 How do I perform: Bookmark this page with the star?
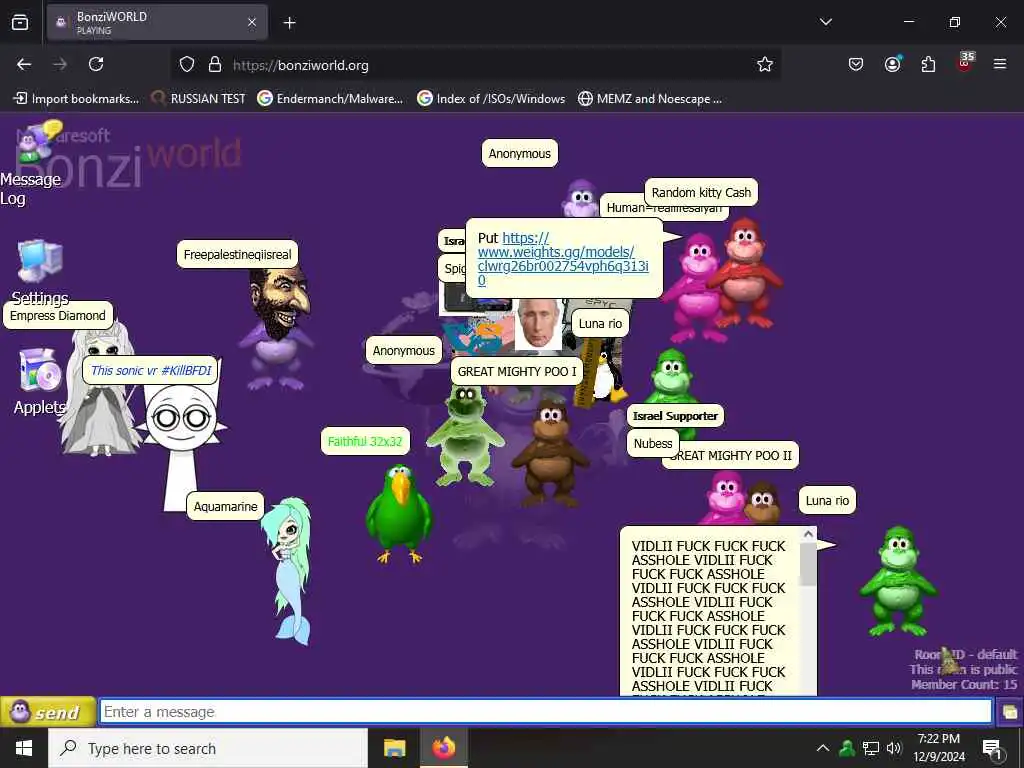pos(765,64)
